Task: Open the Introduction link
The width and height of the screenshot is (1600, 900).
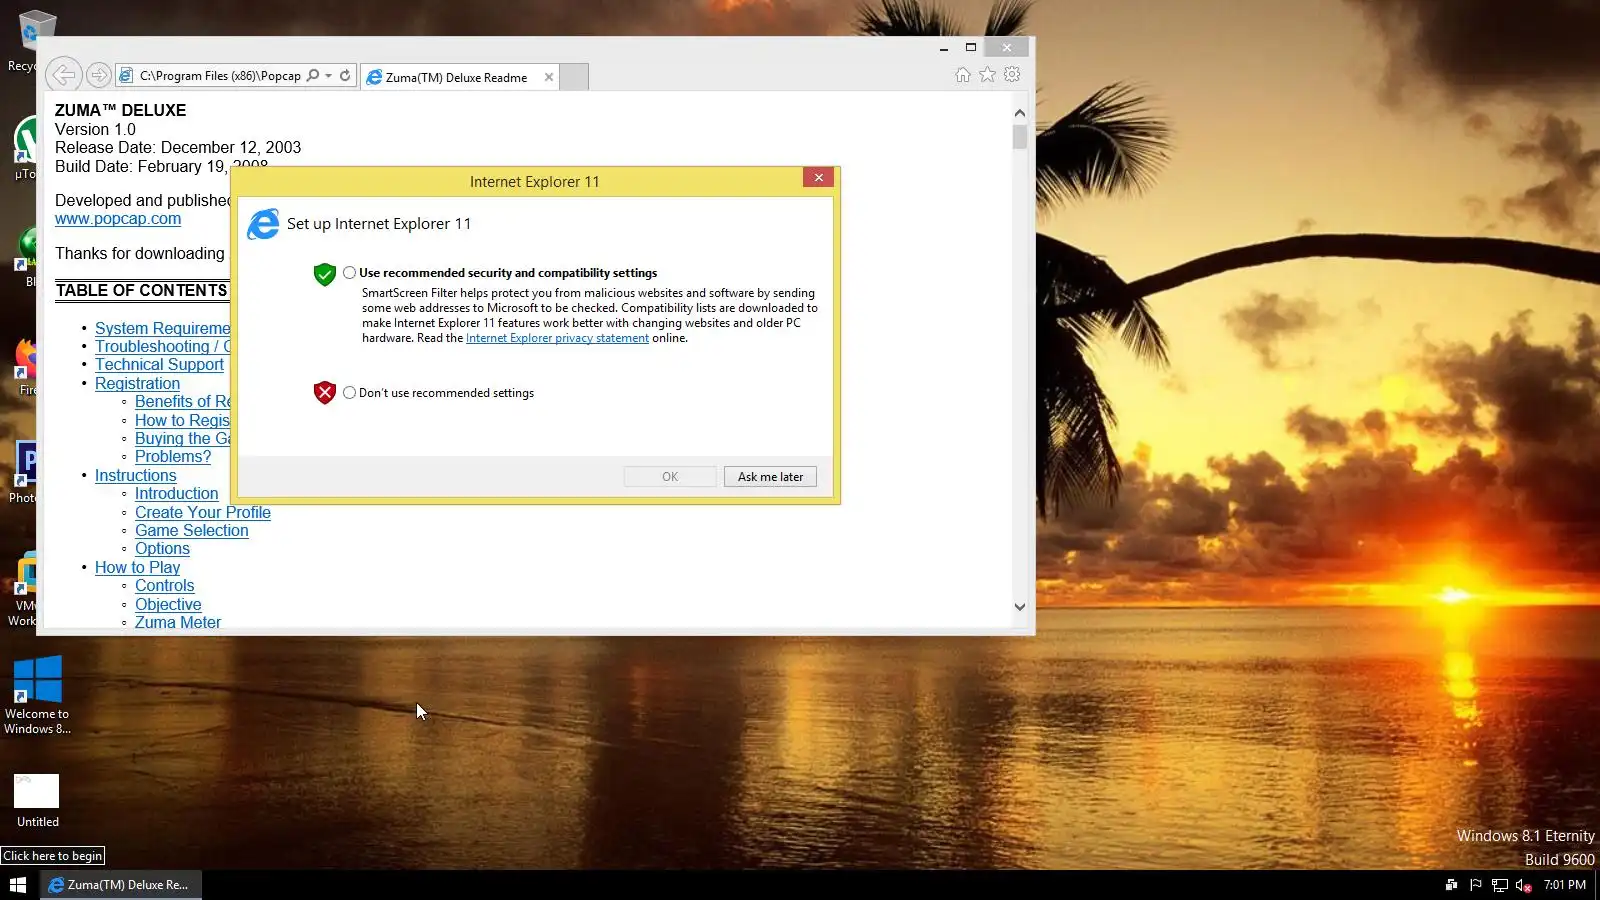Action: pyautogui.click(x=176, y=494)
